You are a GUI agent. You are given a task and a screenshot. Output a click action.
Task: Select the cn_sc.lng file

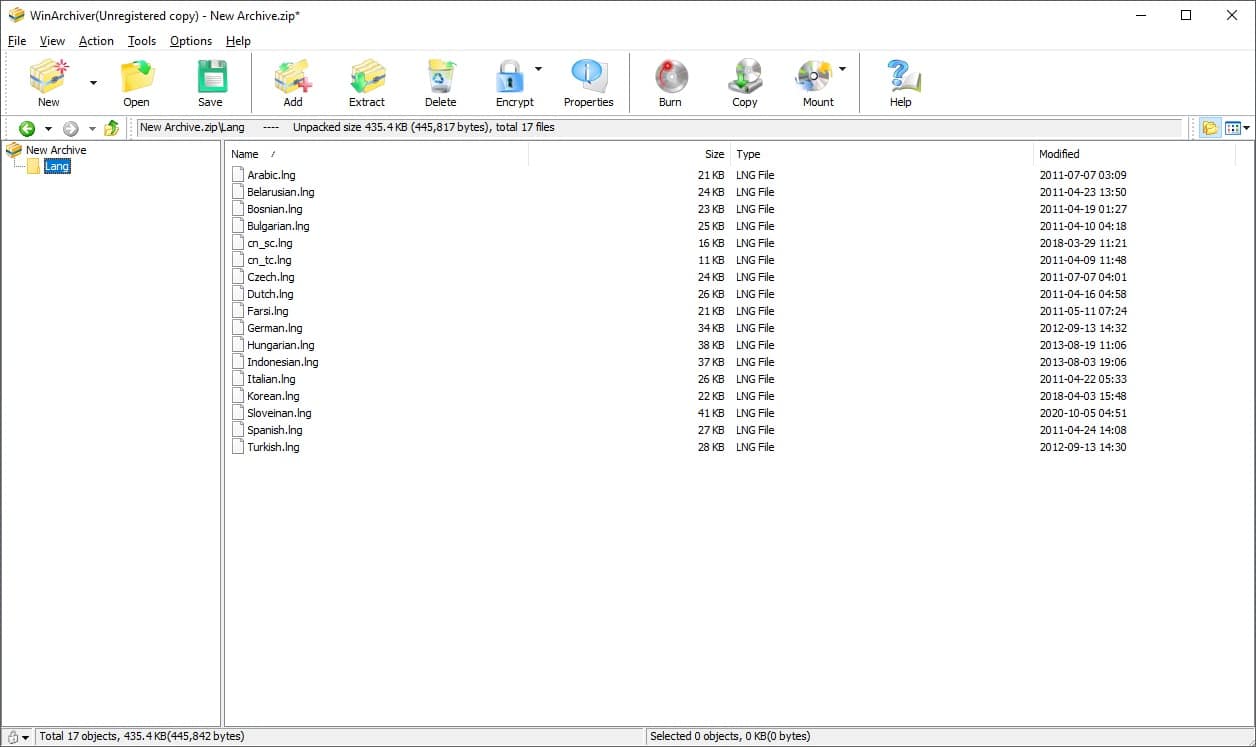[x=270, y=243]
